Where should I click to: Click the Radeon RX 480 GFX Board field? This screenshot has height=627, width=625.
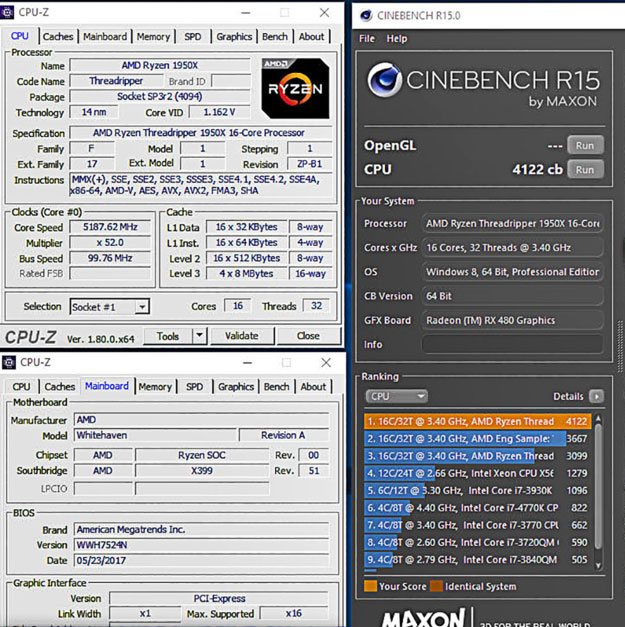(x=512, y=320)
